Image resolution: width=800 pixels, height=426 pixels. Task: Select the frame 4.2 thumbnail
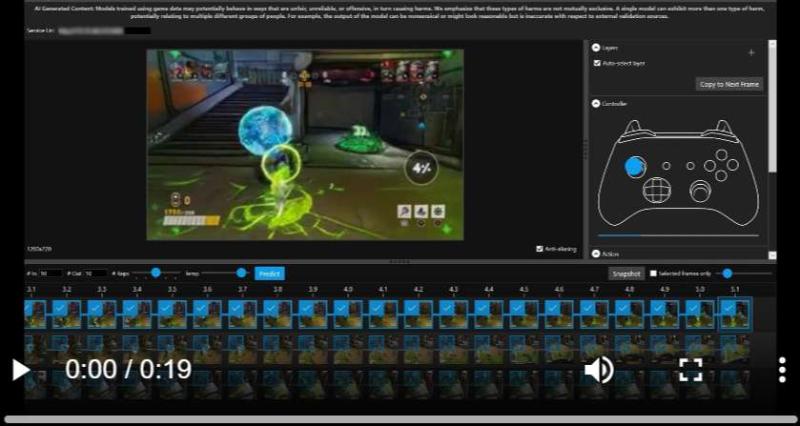418,314
